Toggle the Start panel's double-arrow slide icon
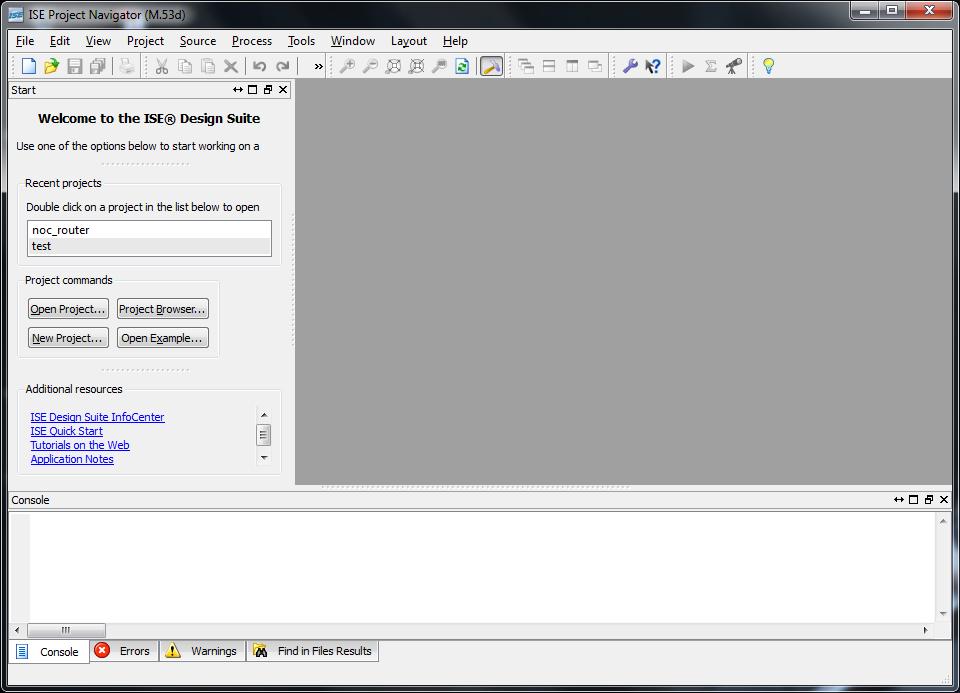The image size is (960, 693). [x=238, y=90]
